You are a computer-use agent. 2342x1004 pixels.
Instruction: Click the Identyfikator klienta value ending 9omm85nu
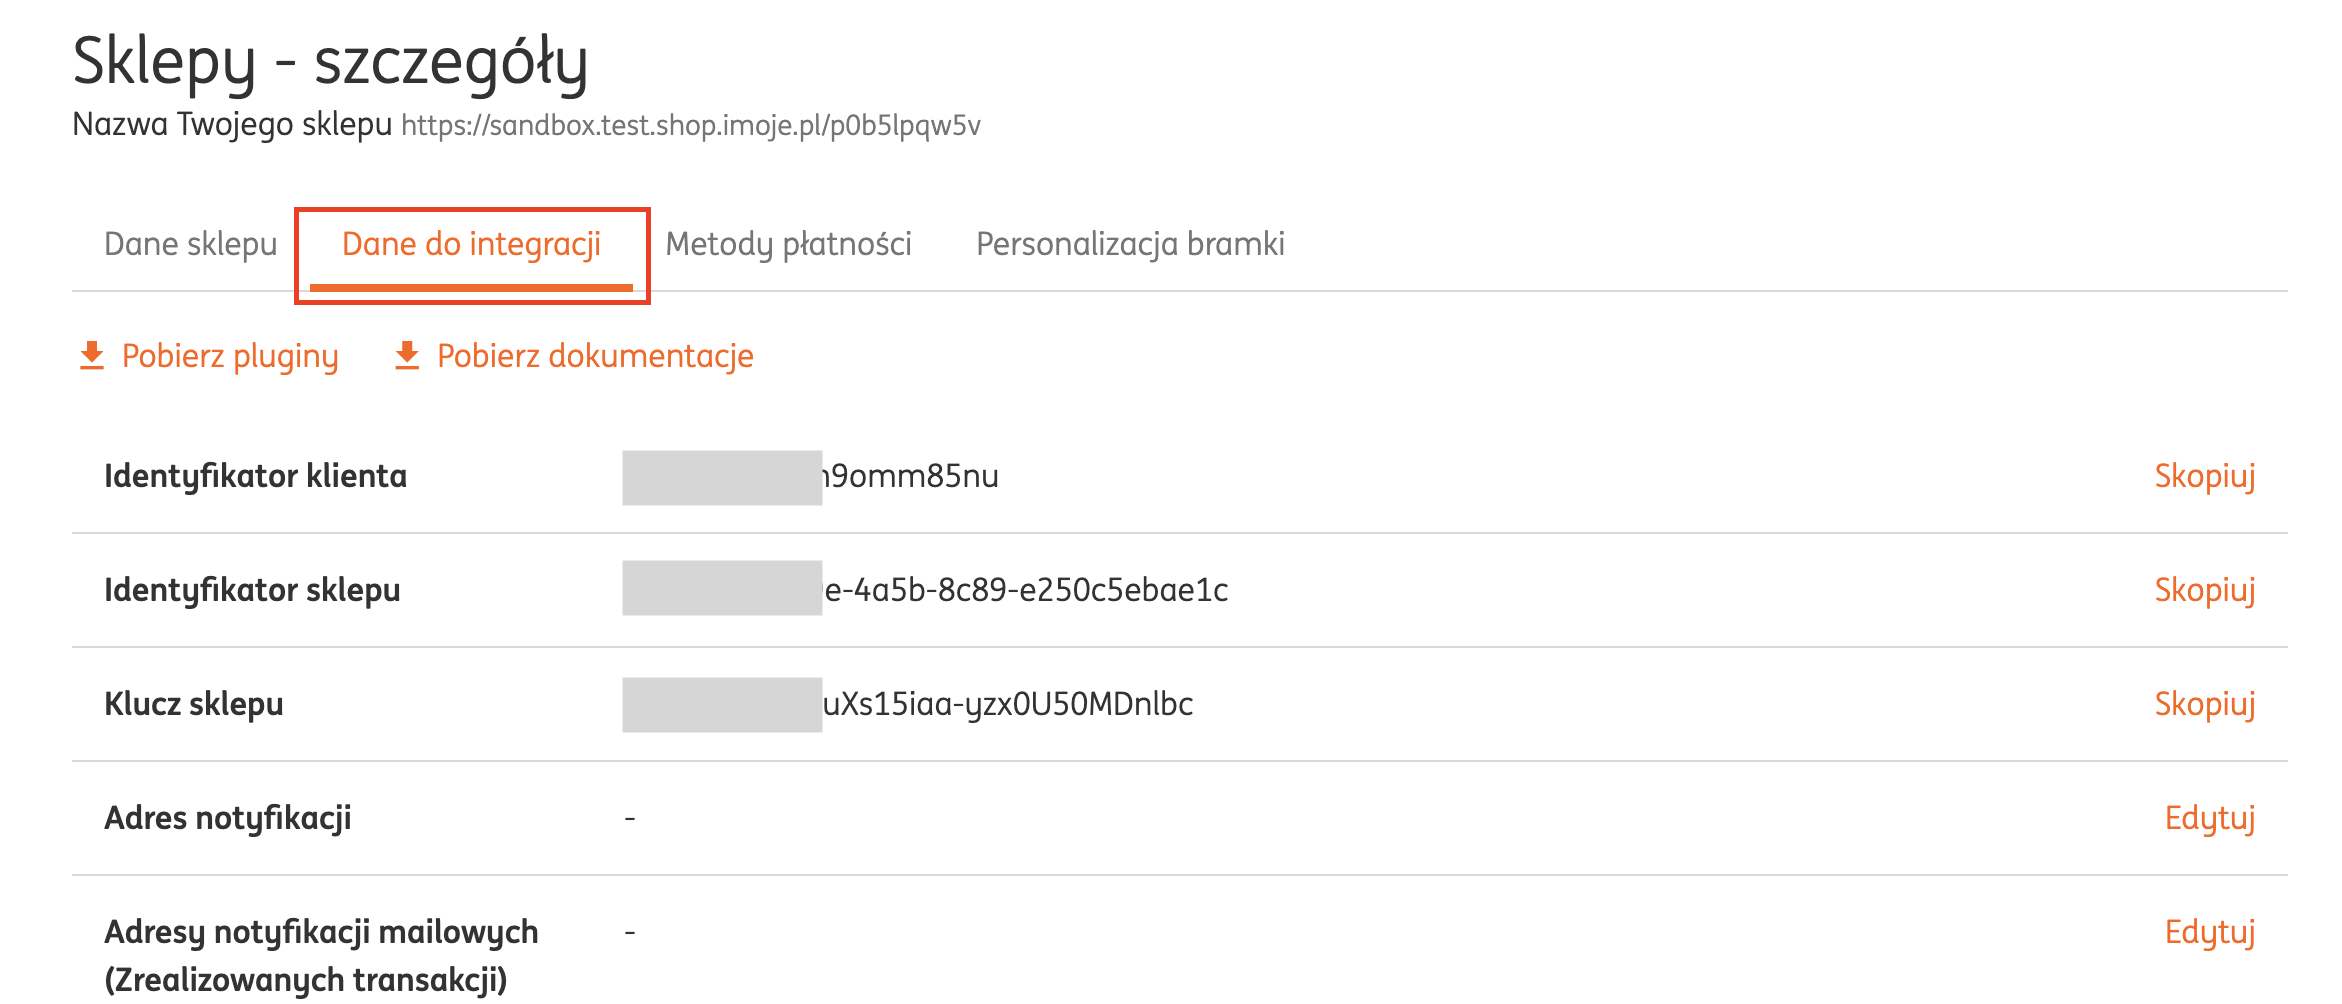pyautogui.click(x=910, y=477)
